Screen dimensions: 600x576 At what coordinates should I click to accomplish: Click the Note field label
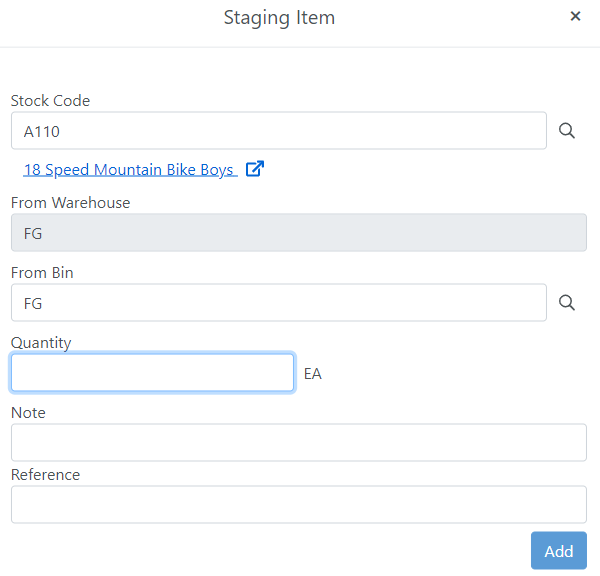[x=28, y=413]
